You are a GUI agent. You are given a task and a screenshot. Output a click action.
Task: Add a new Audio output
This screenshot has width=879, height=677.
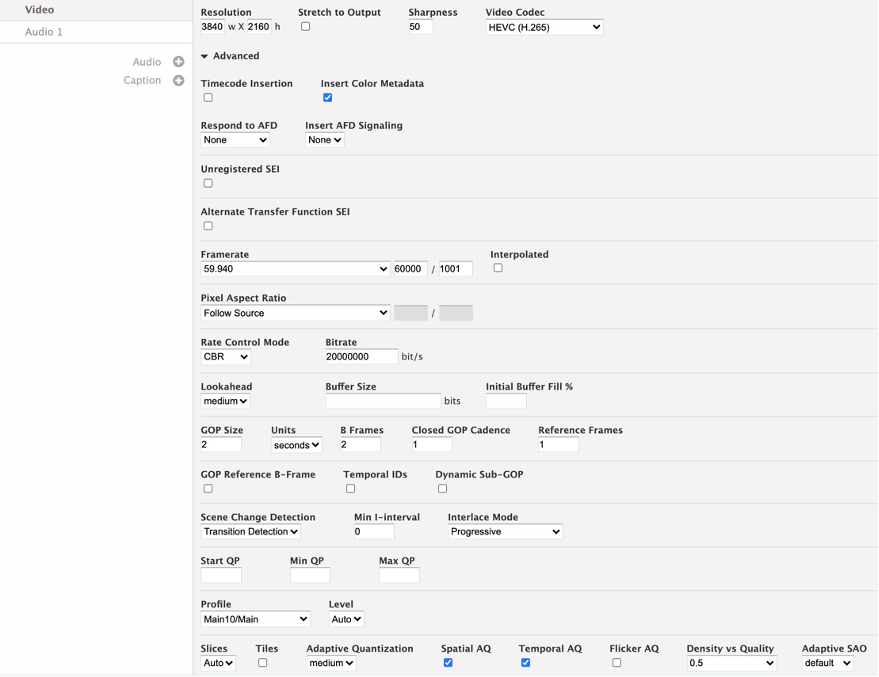pyautogui.click(x=178, y=62)
